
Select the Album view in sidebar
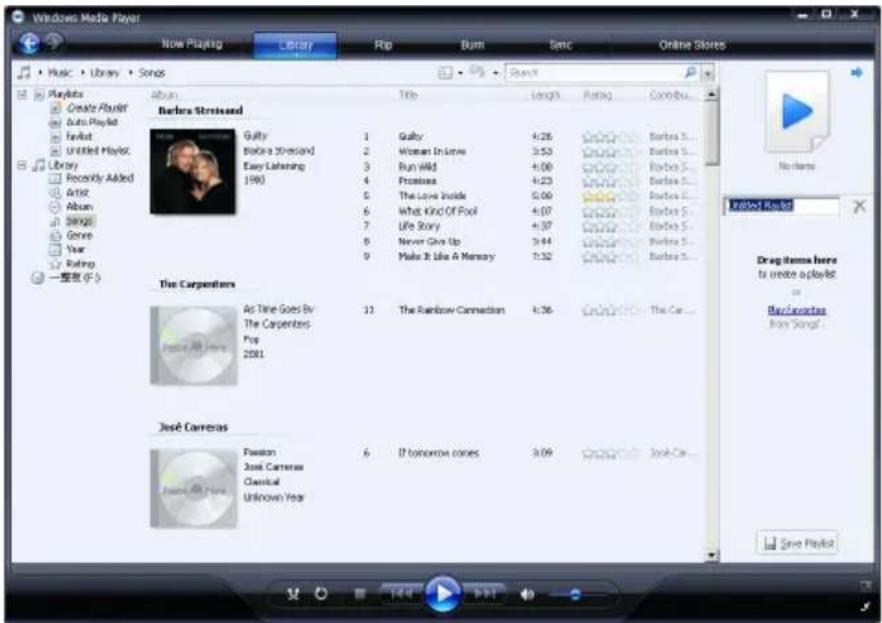79,206
